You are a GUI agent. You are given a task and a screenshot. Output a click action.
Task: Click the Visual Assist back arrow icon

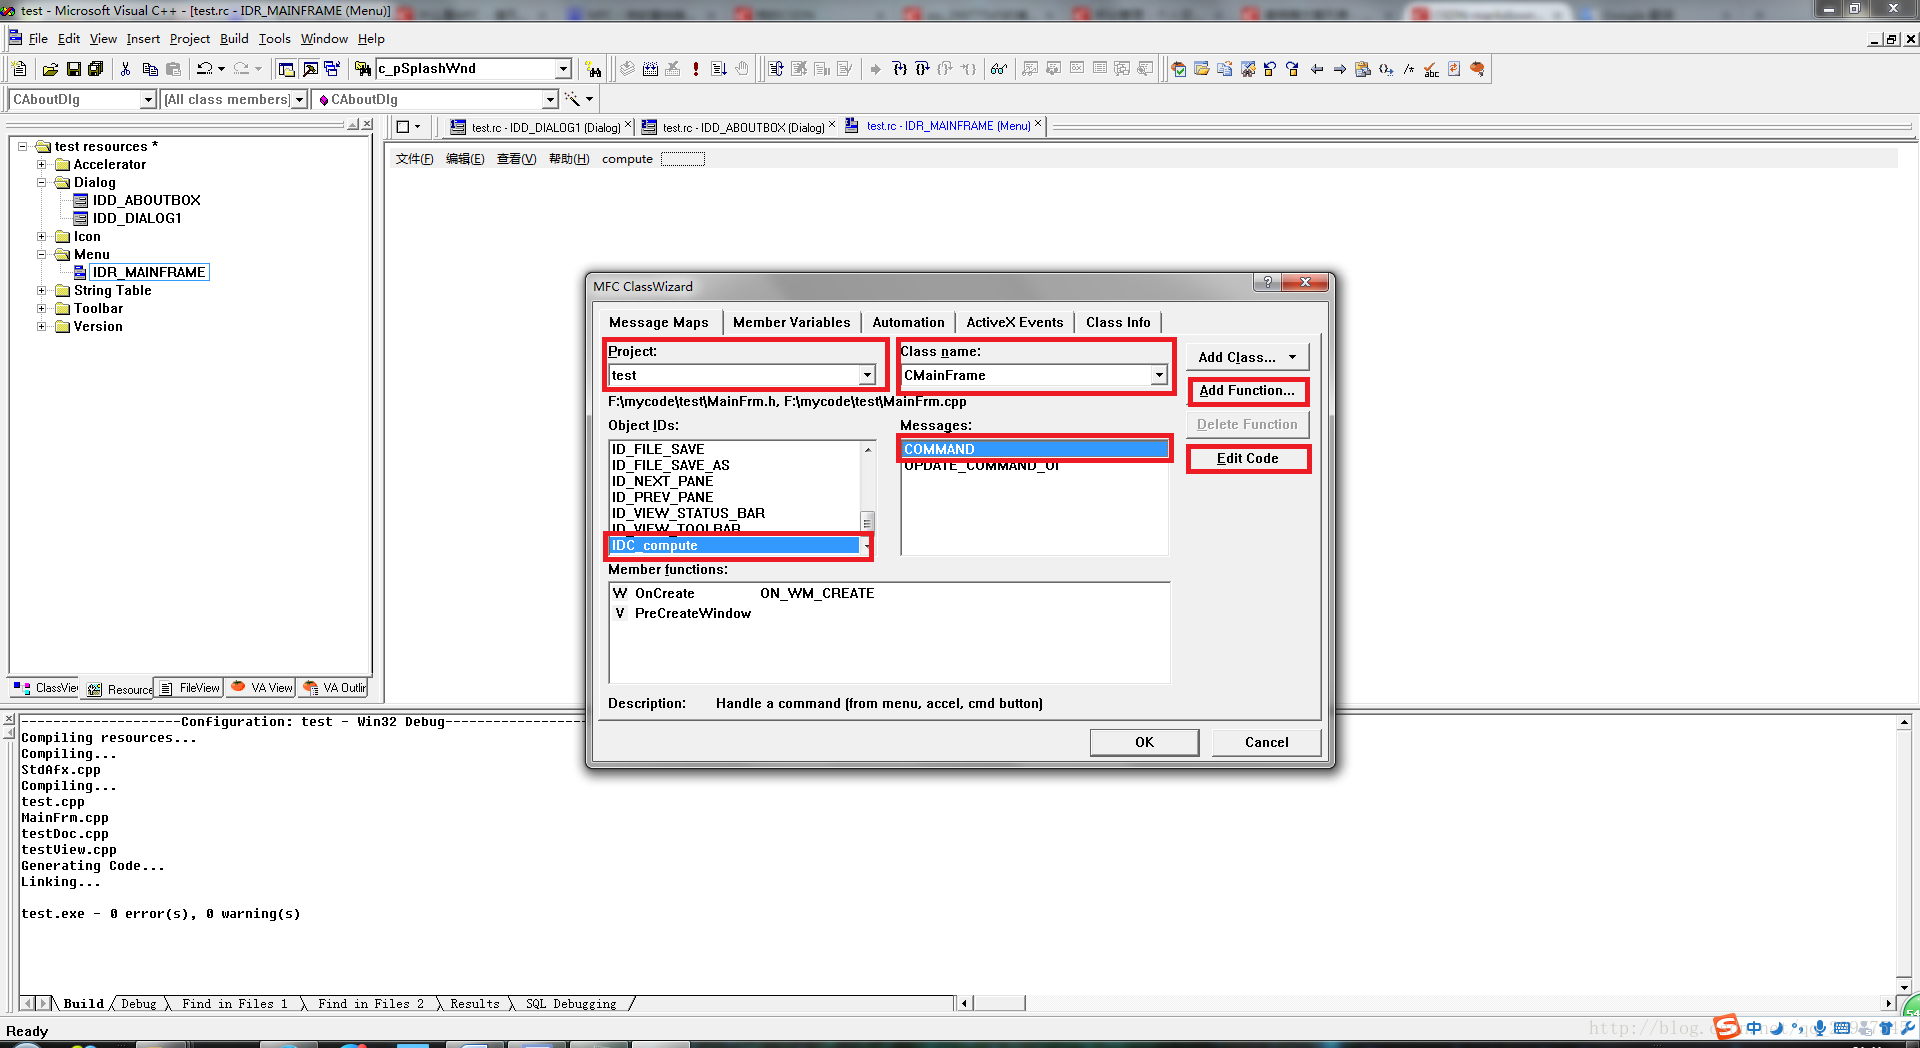(1317, 69)
